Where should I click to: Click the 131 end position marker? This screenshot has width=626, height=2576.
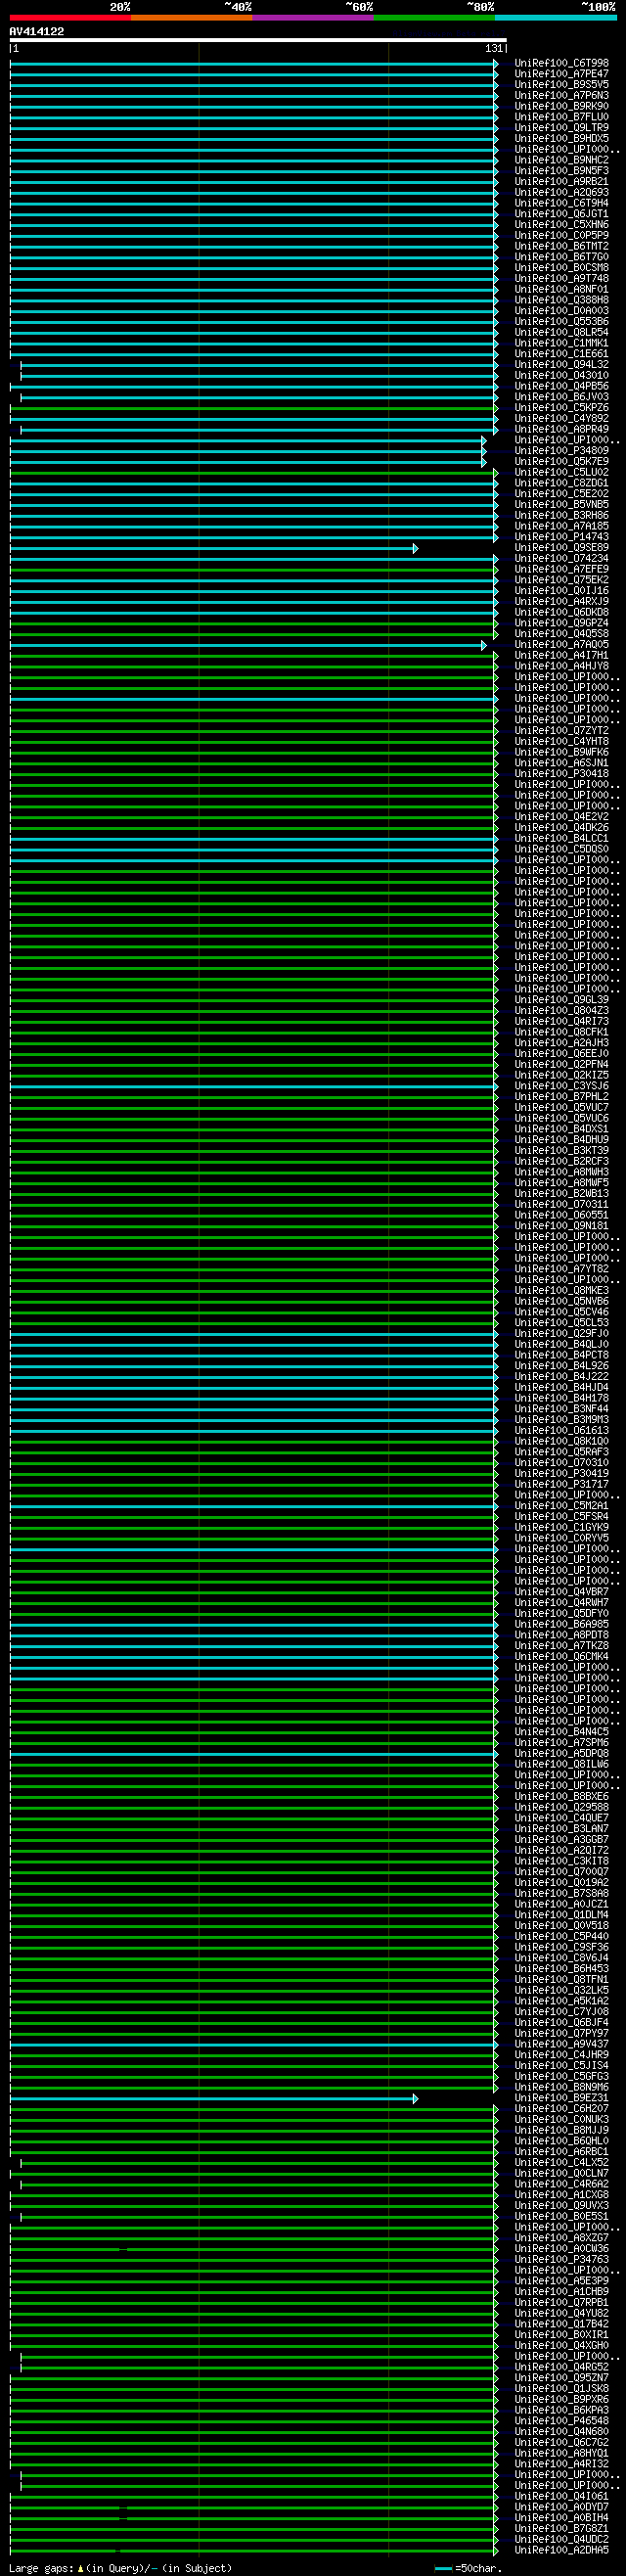coord(494,49)
